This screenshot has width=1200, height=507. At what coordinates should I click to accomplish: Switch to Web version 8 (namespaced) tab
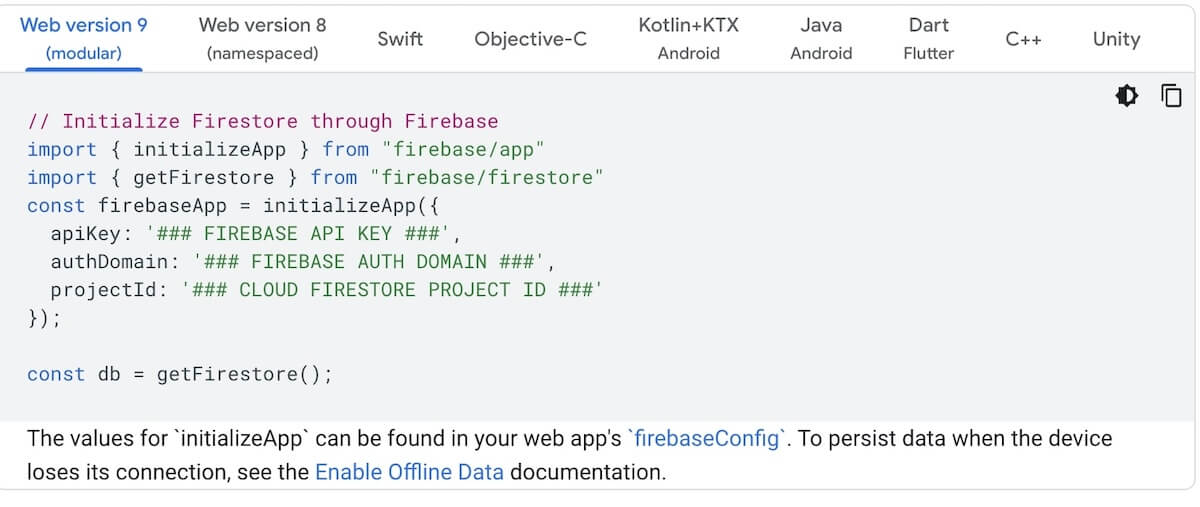pos(262,38)
